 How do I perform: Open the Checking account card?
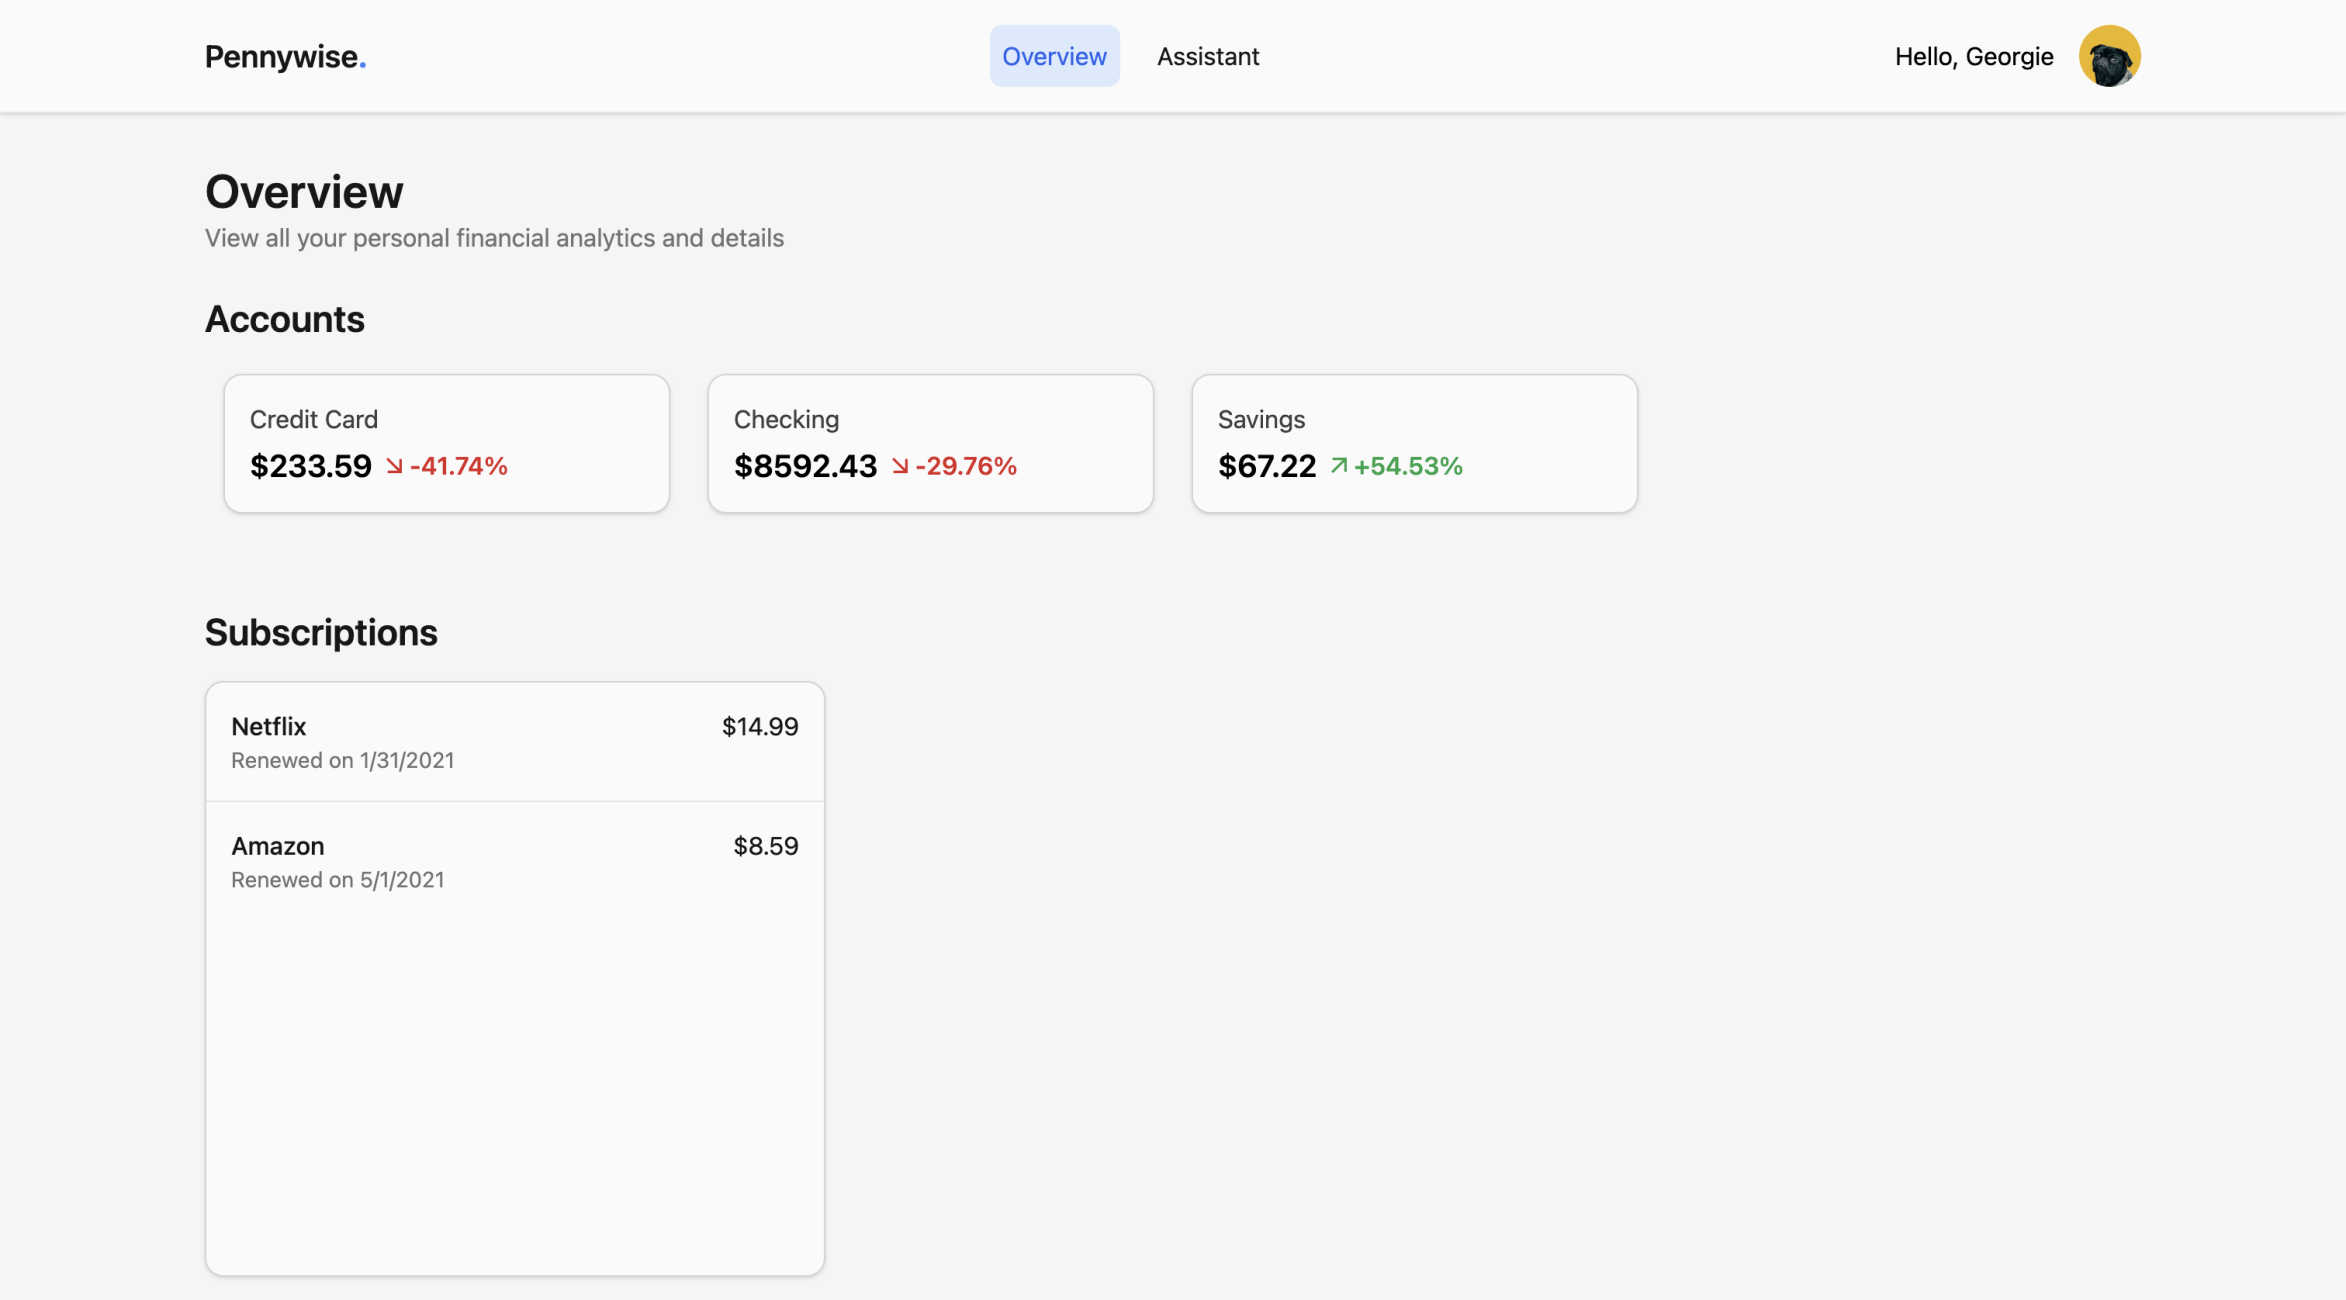click(x=930, y=443)
